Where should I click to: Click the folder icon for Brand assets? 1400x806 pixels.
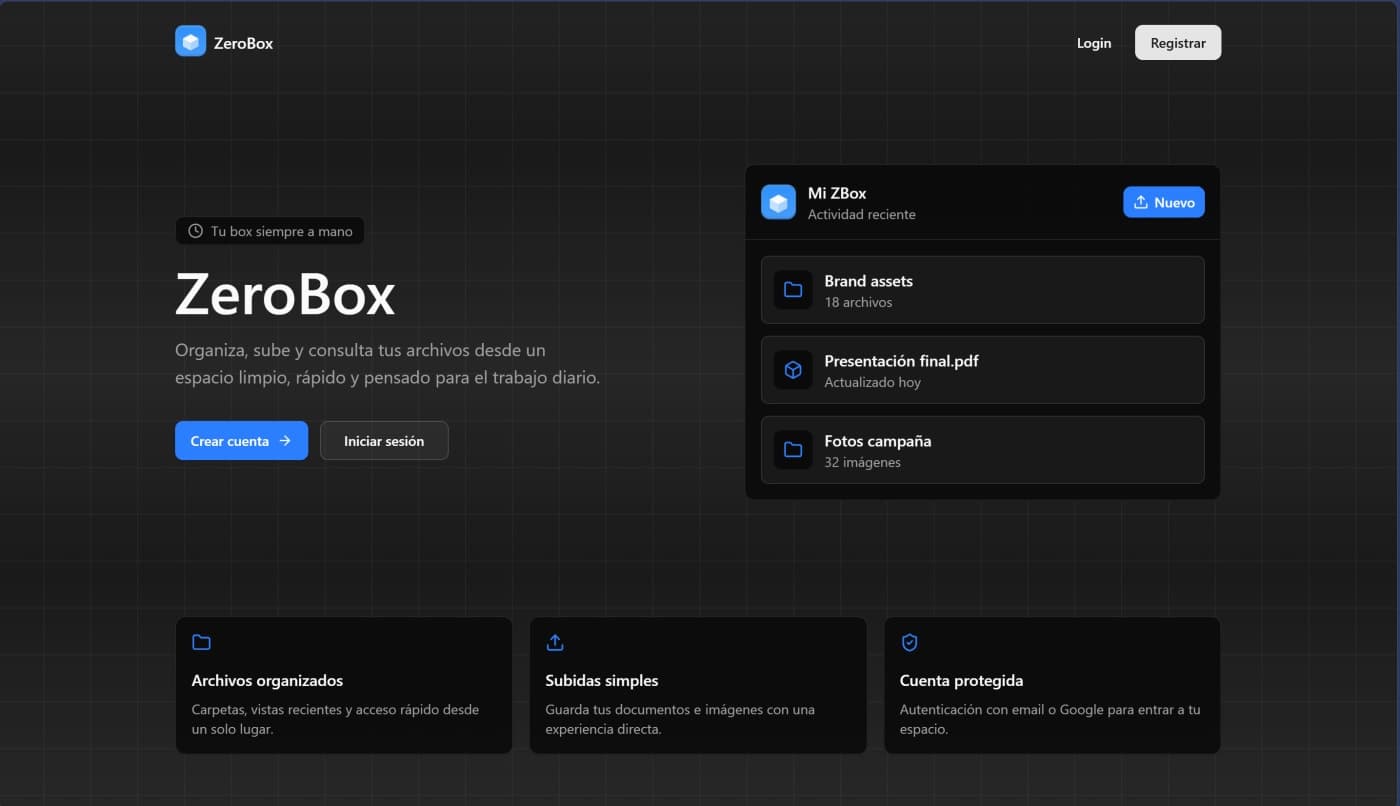pyautogui.click(x=793, y=290)
